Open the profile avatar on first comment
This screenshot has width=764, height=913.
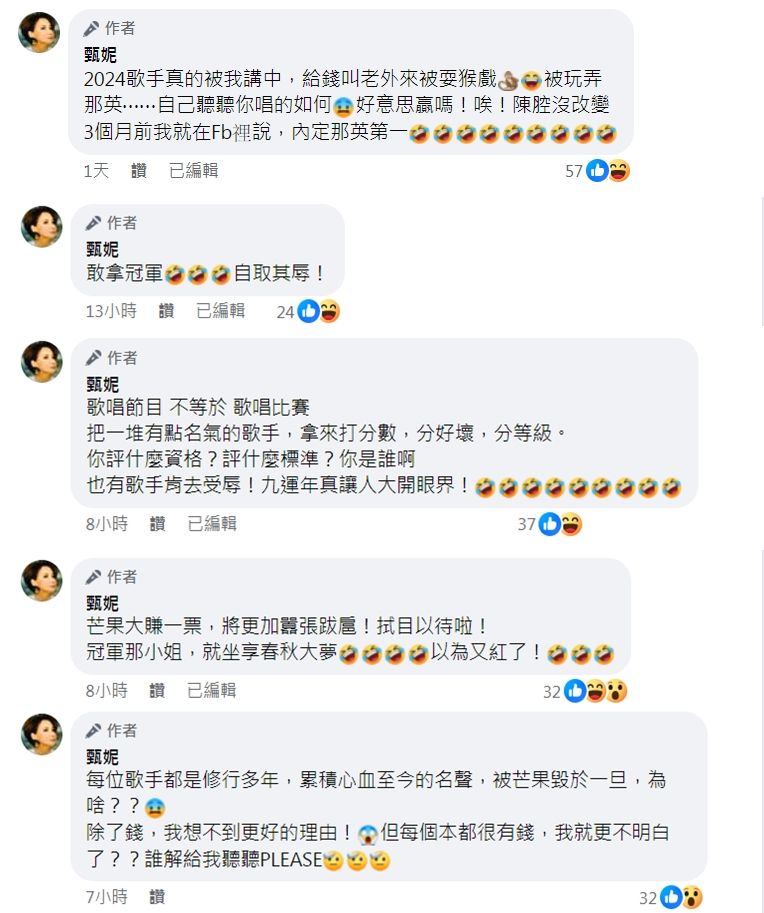[x=40, y=32]
